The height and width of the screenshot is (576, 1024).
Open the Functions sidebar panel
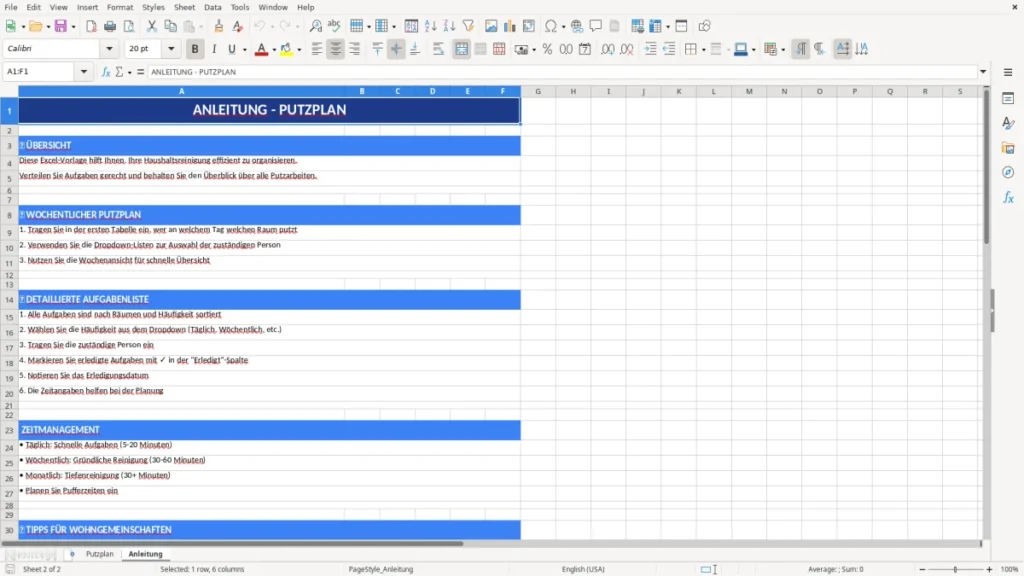[x=1008, y=197]
